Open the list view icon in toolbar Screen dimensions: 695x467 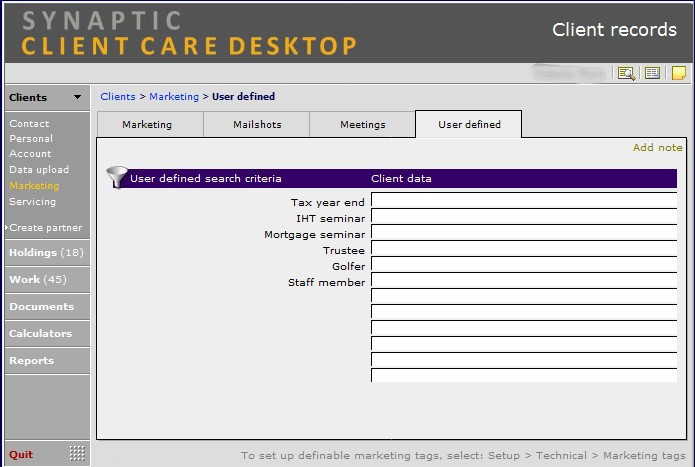[x=652, y=73]
